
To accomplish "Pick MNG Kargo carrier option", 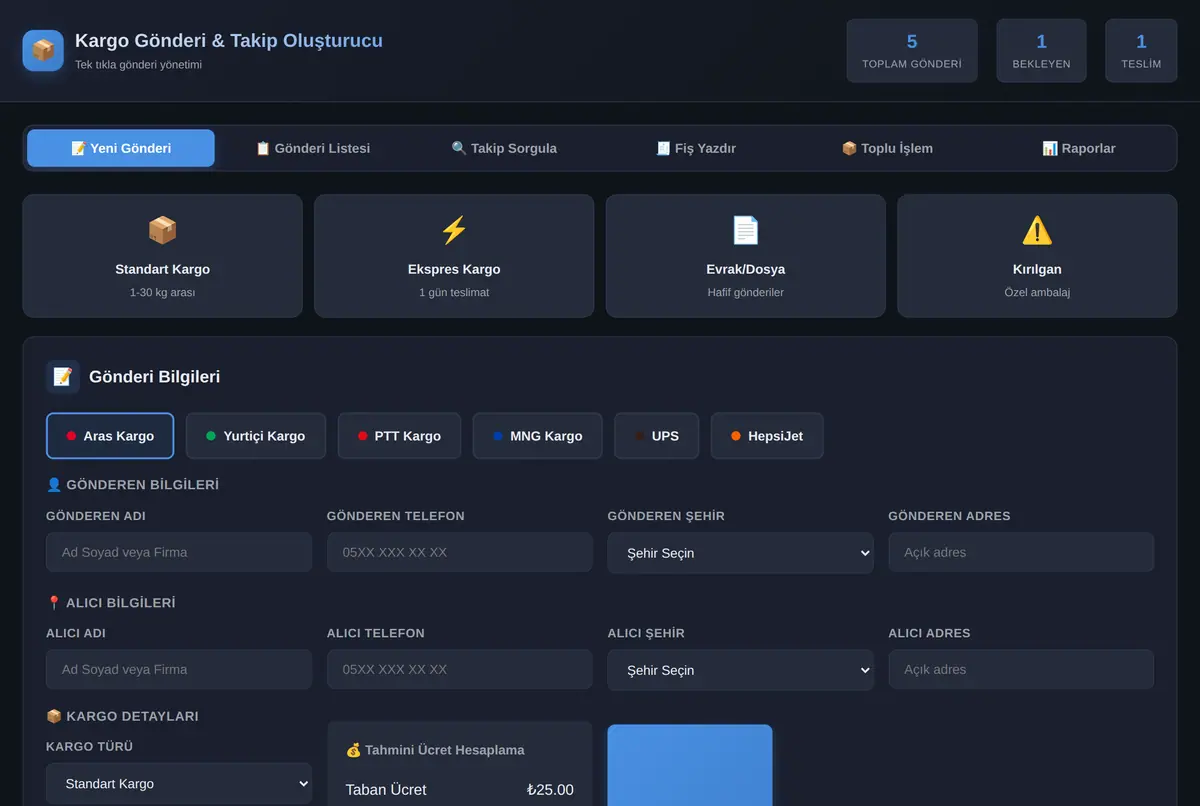I will coord(538,436).
